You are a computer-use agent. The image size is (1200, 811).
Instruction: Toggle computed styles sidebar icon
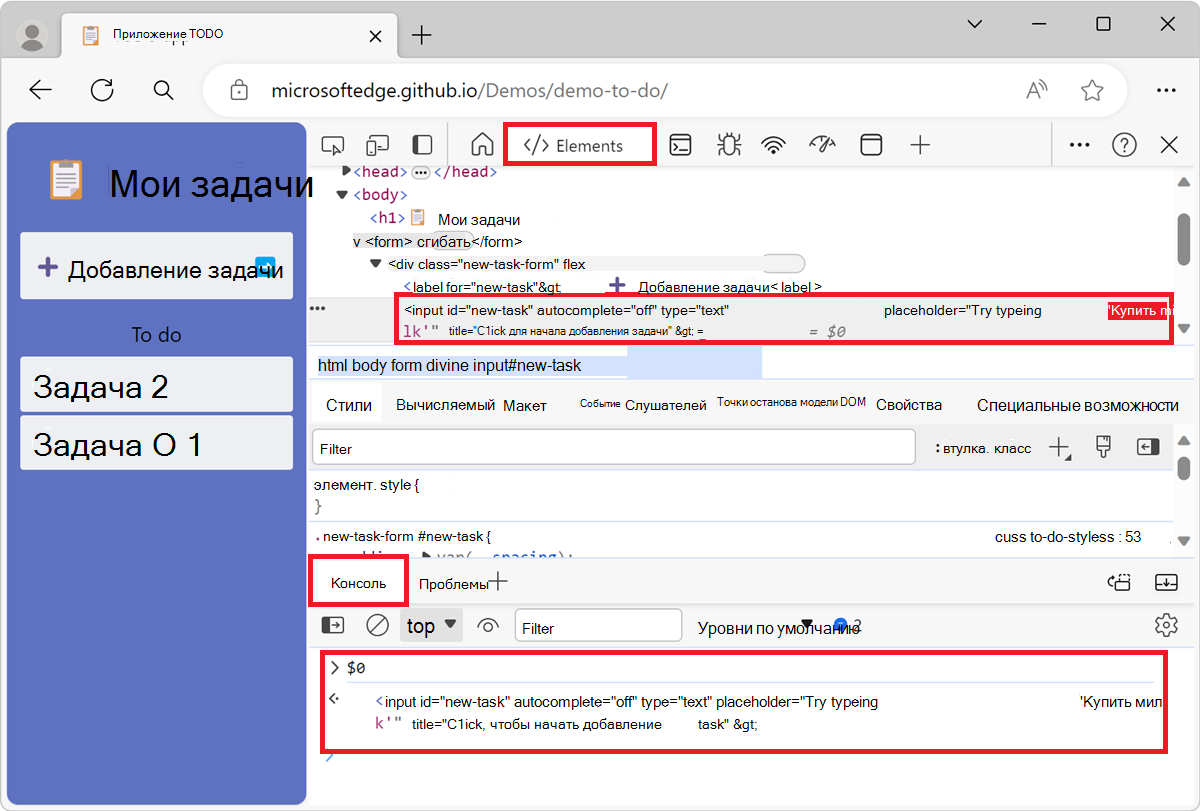point(1148,447)
